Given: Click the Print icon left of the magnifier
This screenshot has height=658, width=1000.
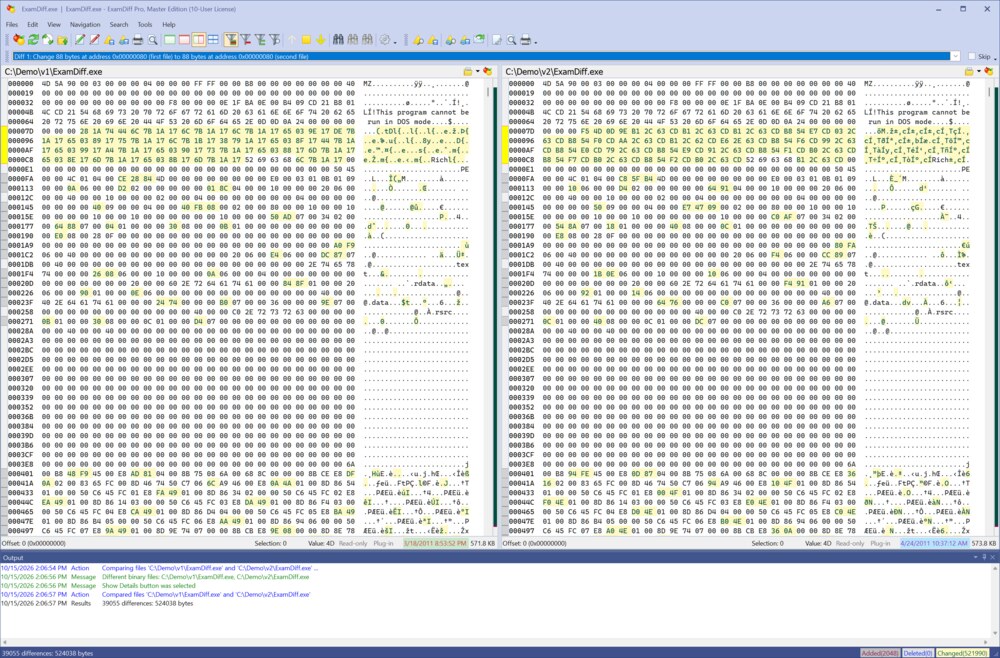Looking at the screenshot, I should 138,40.
